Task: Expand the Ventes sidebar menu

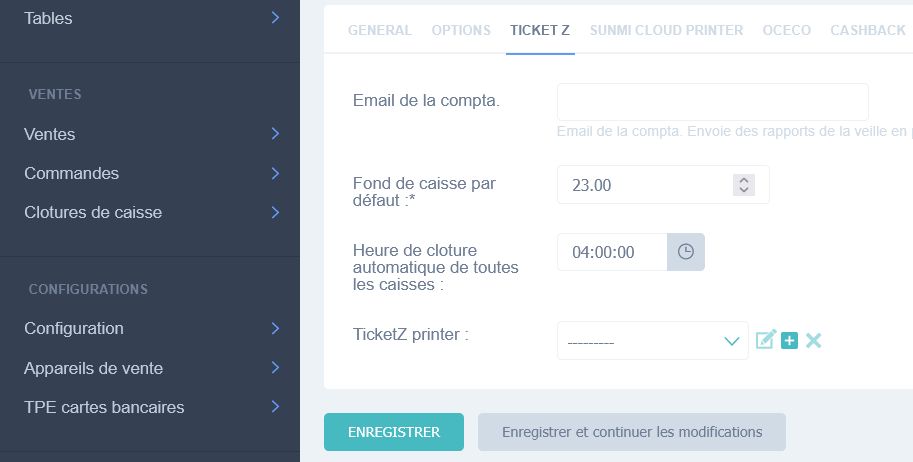Action: [x=150, y=134]
